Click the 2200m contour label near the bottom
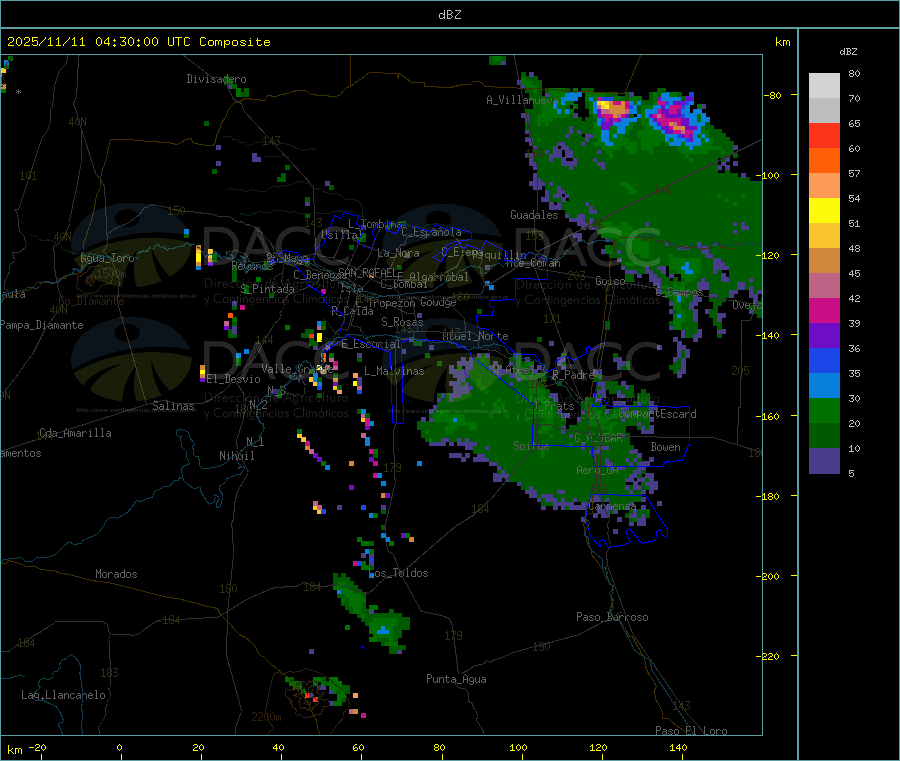This screenshot has height=761, width=900. (266, 717)
